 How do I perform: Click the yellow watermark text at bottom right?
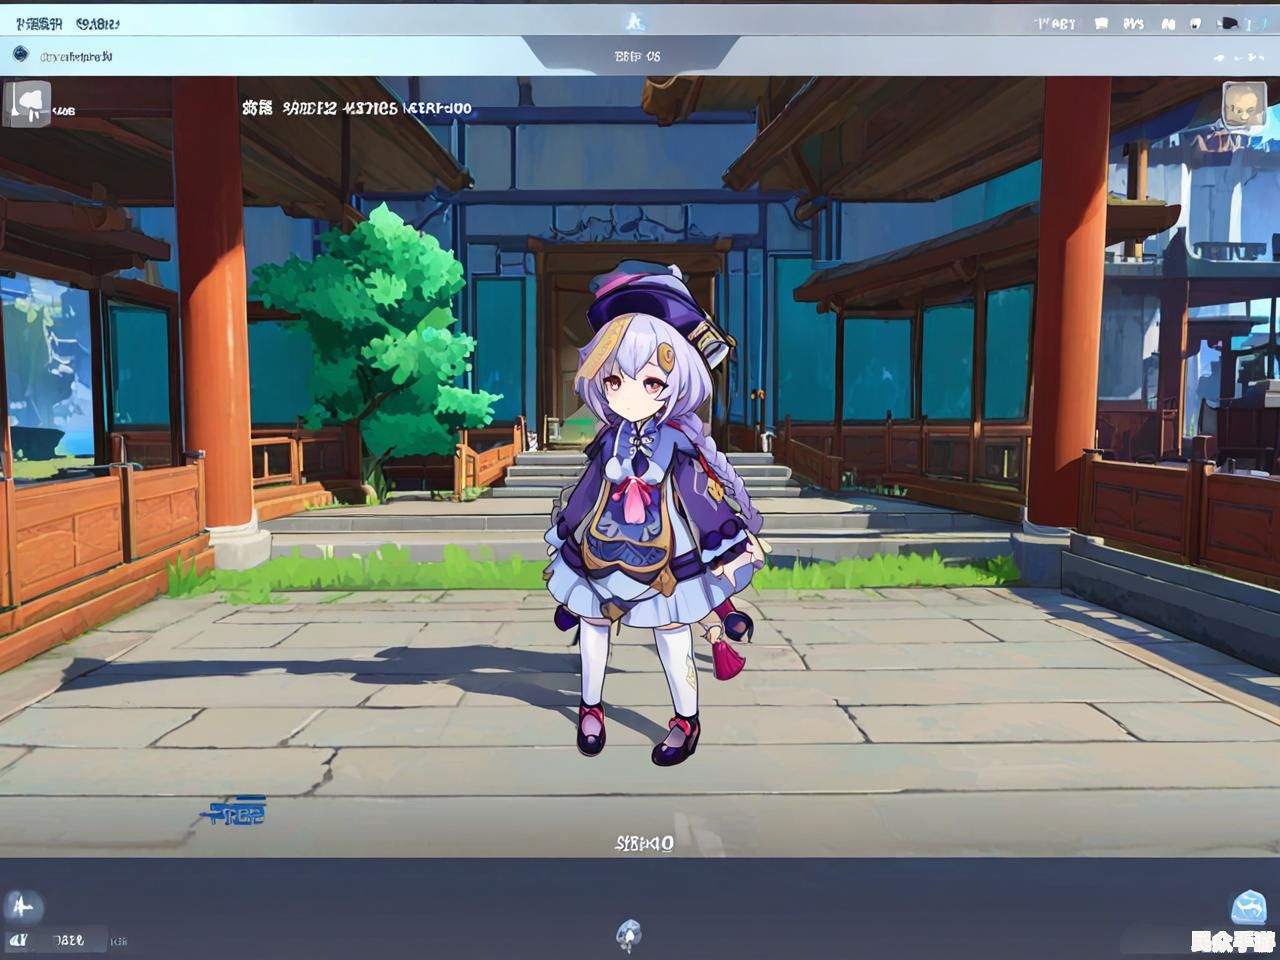(x=1232, y=941)
